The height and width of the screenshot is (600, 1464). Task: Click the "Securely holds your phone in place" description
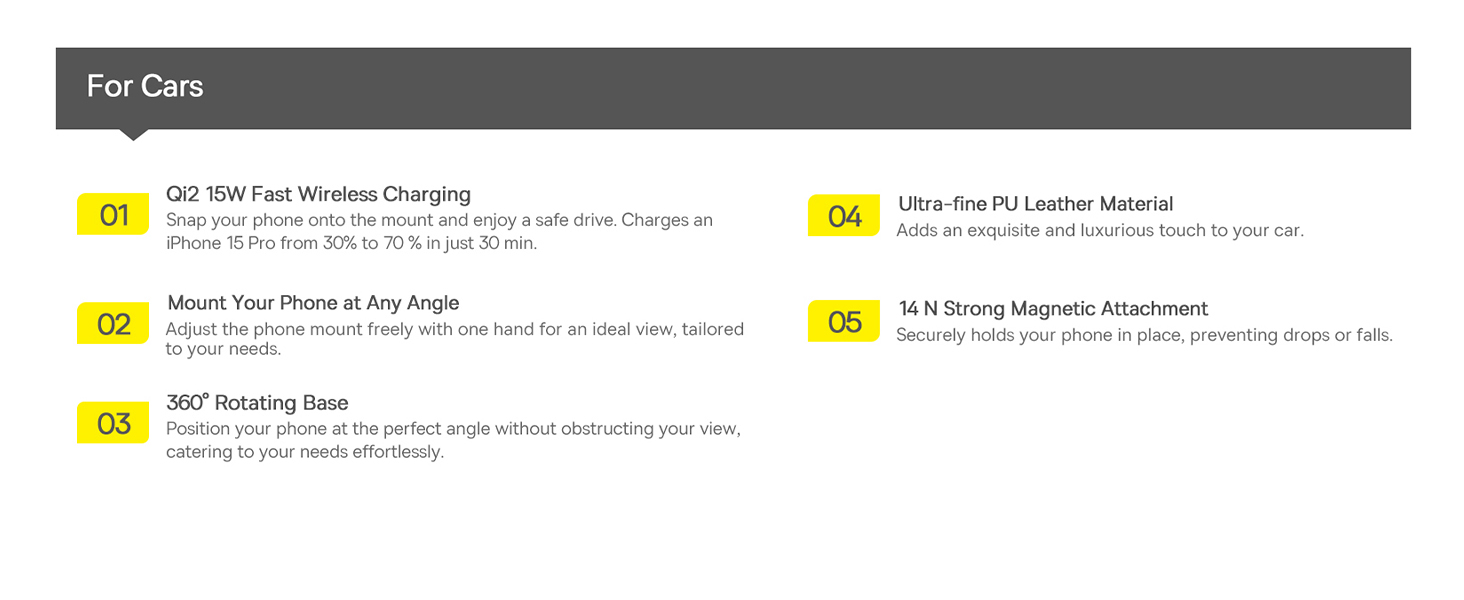1144,335
